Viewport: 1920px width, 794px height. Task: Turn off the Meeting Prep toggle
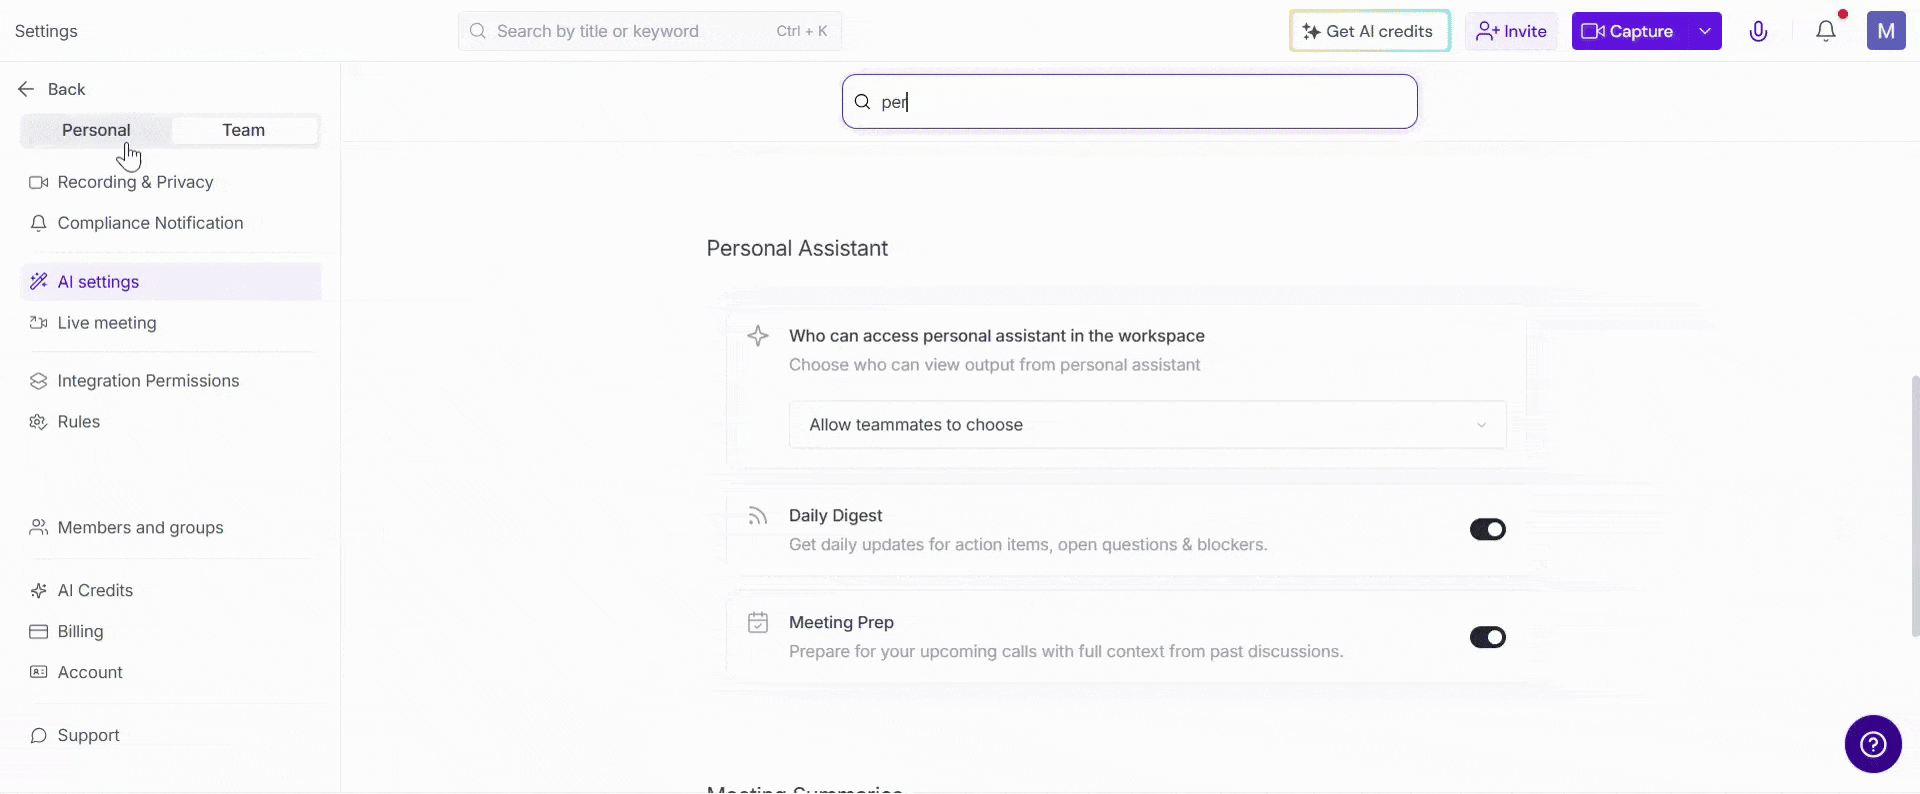(x=1487, y=637)
